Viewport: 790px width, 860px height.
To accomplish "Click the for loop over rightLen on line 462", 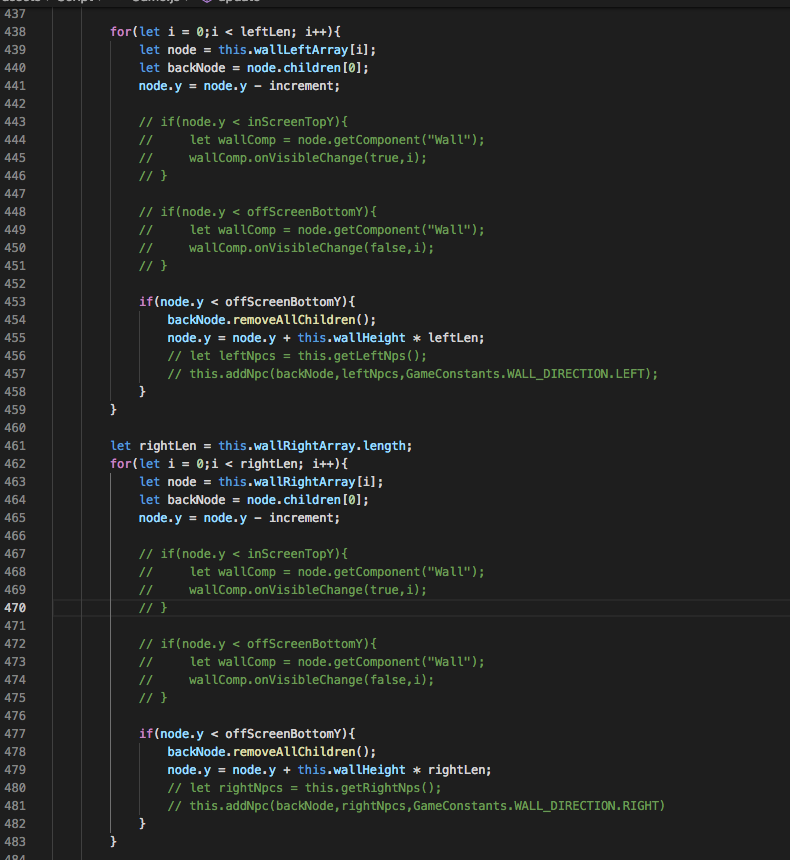I will coord(229,464).
